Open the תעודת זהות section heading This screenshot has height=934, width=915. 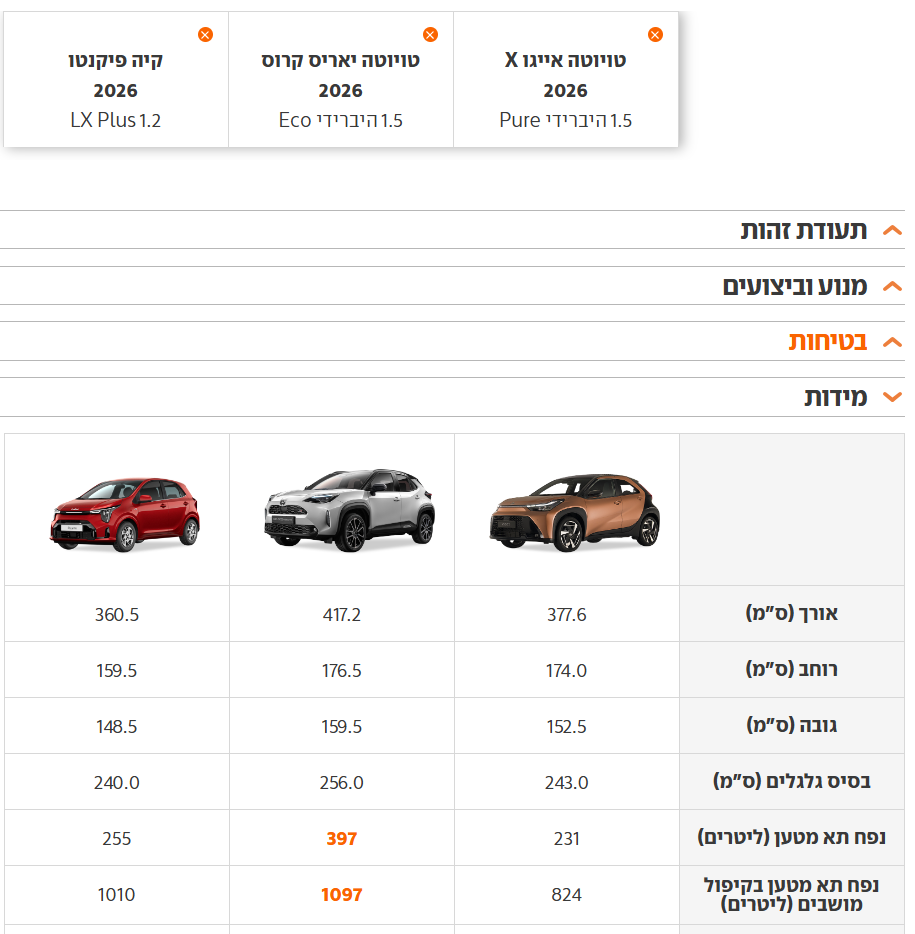[x=803, y=231]
